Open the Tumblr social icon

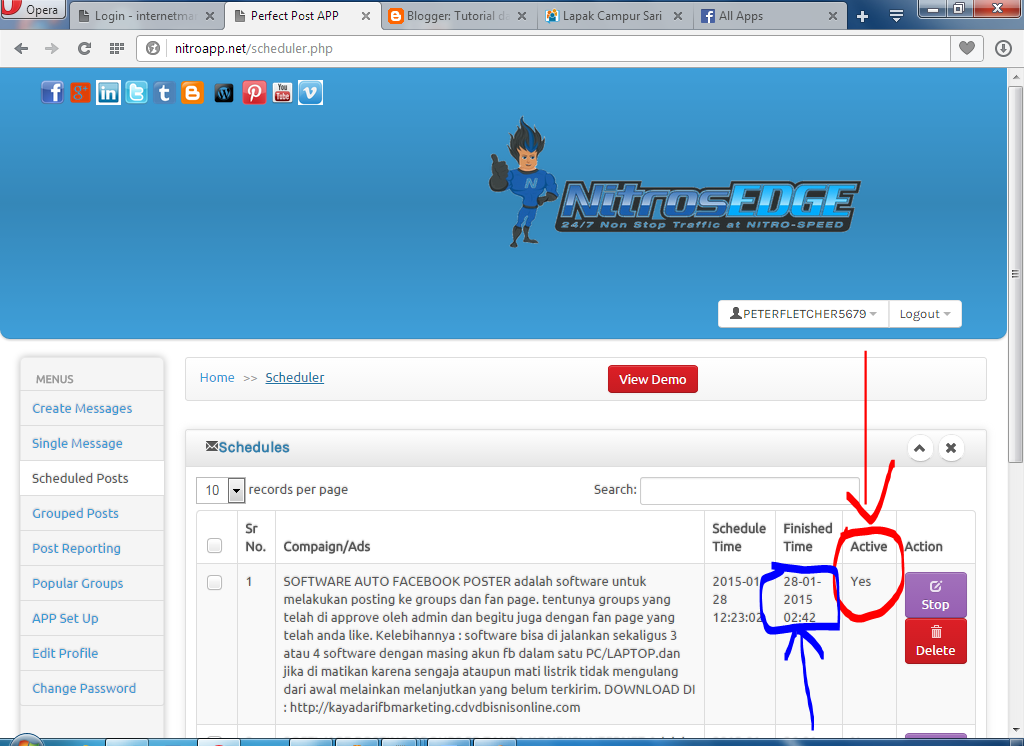[x=165, y=93]
